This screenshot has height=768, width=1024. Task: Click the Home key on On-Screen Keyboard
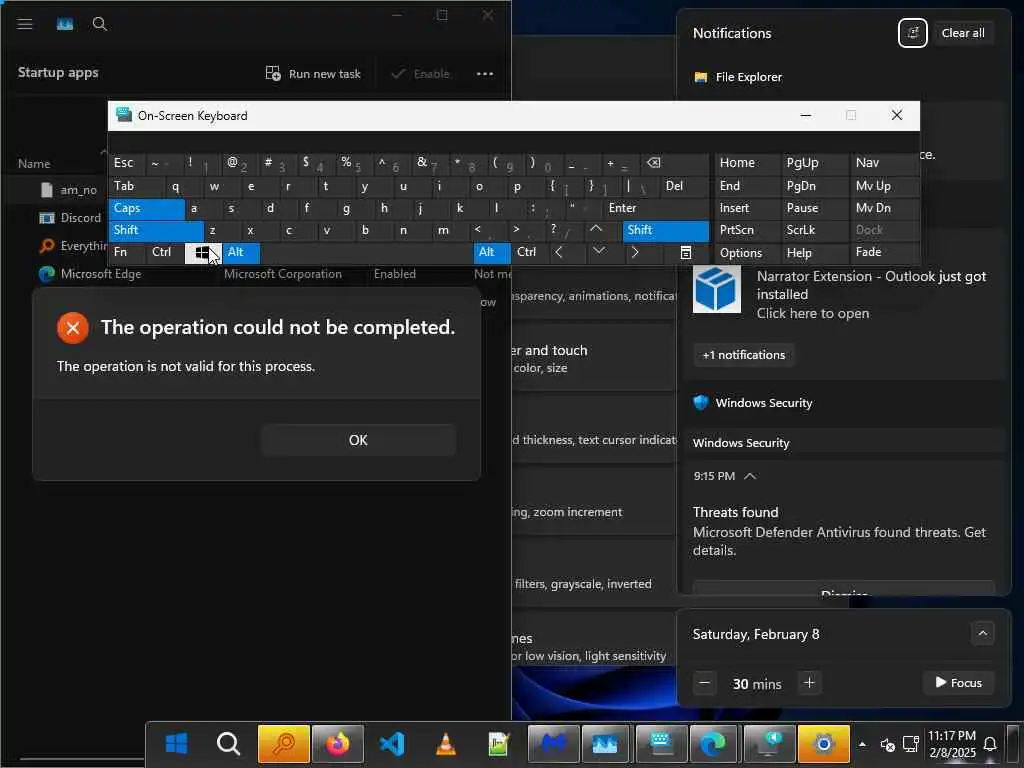click(747, 163)
